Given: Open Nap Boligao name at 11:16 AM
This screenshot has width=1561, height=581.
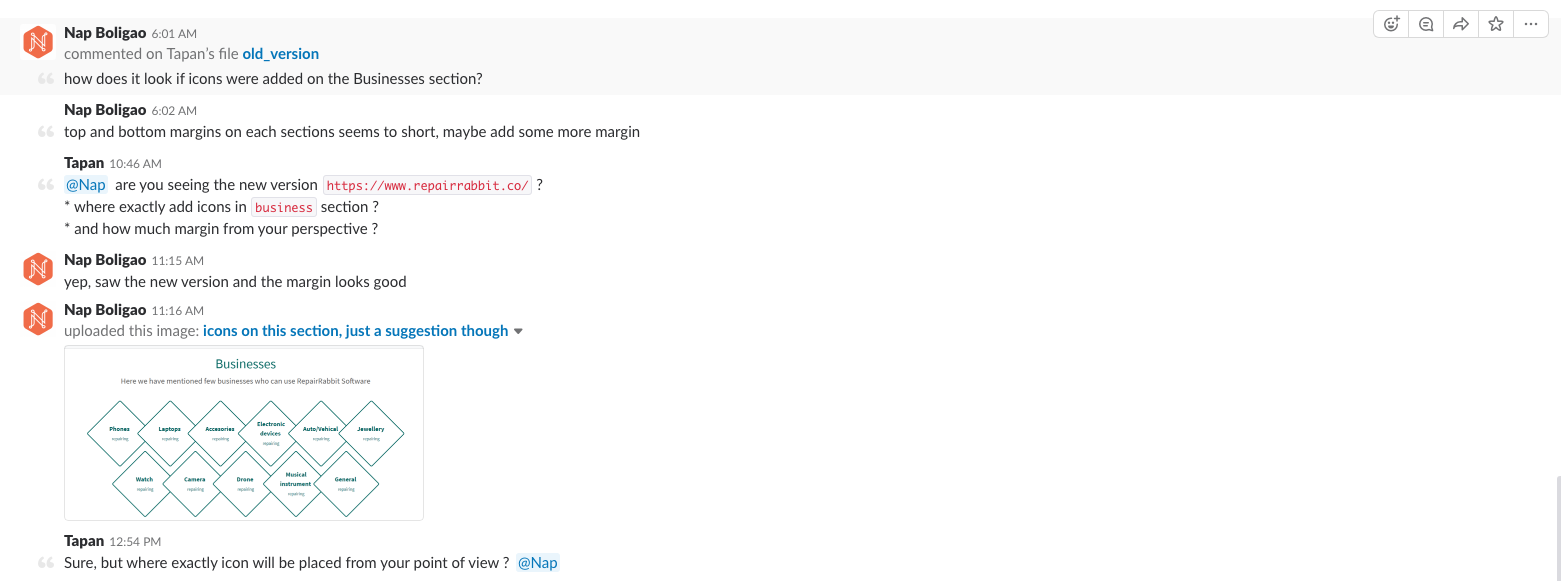Looking at the screenshot, I should pos(105,310).
